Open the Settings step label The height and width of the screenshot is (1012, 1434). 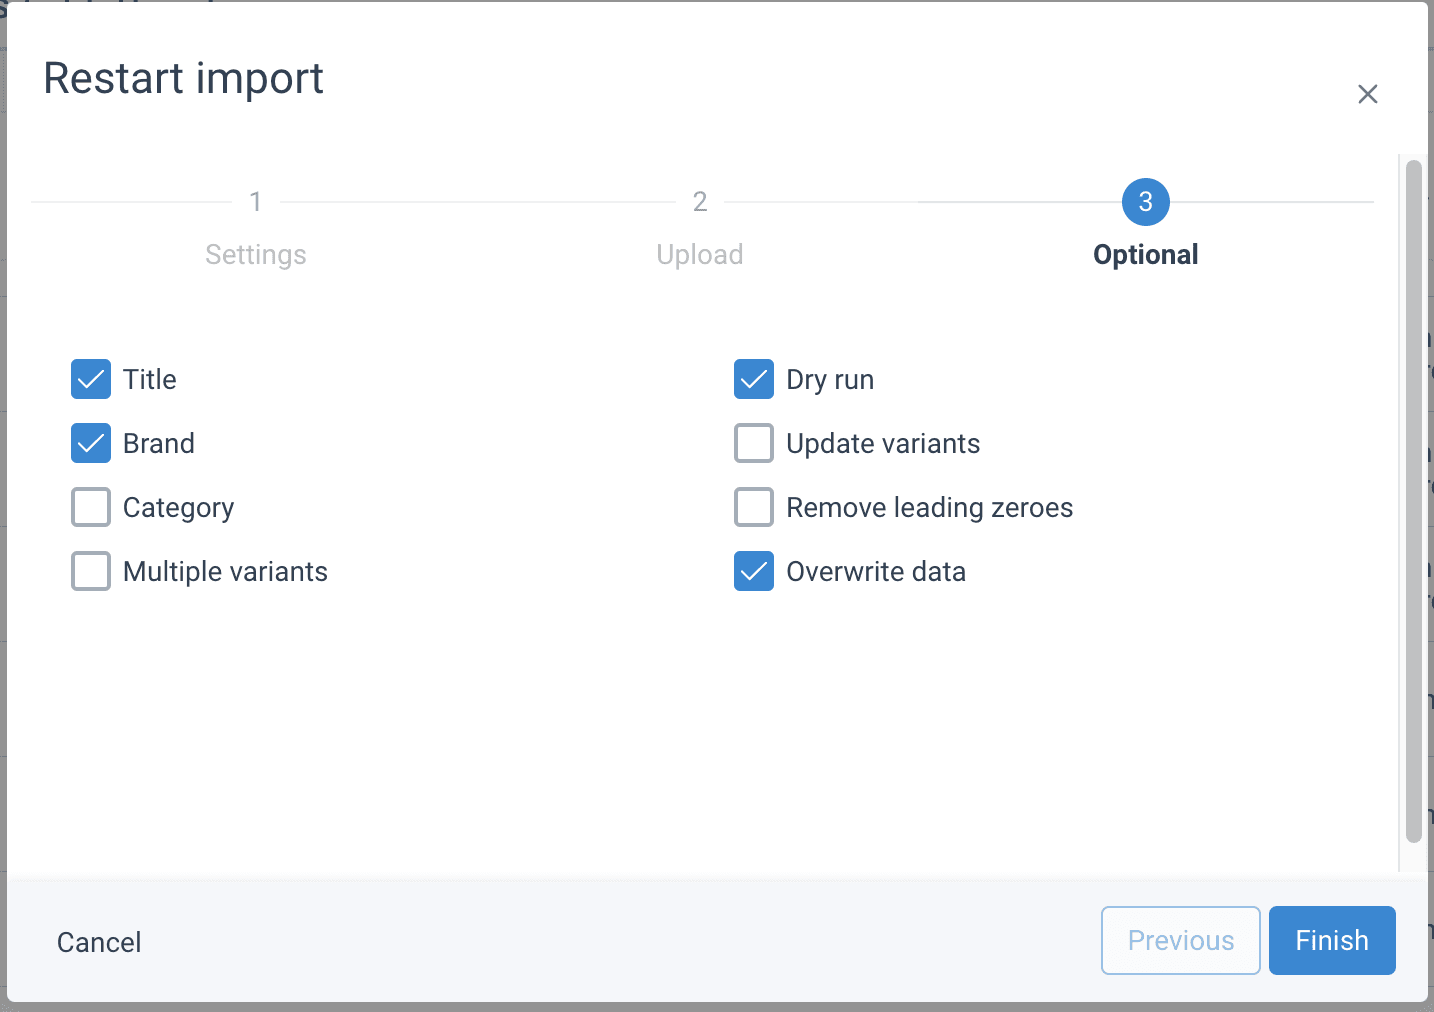click(x=256, y=255)
